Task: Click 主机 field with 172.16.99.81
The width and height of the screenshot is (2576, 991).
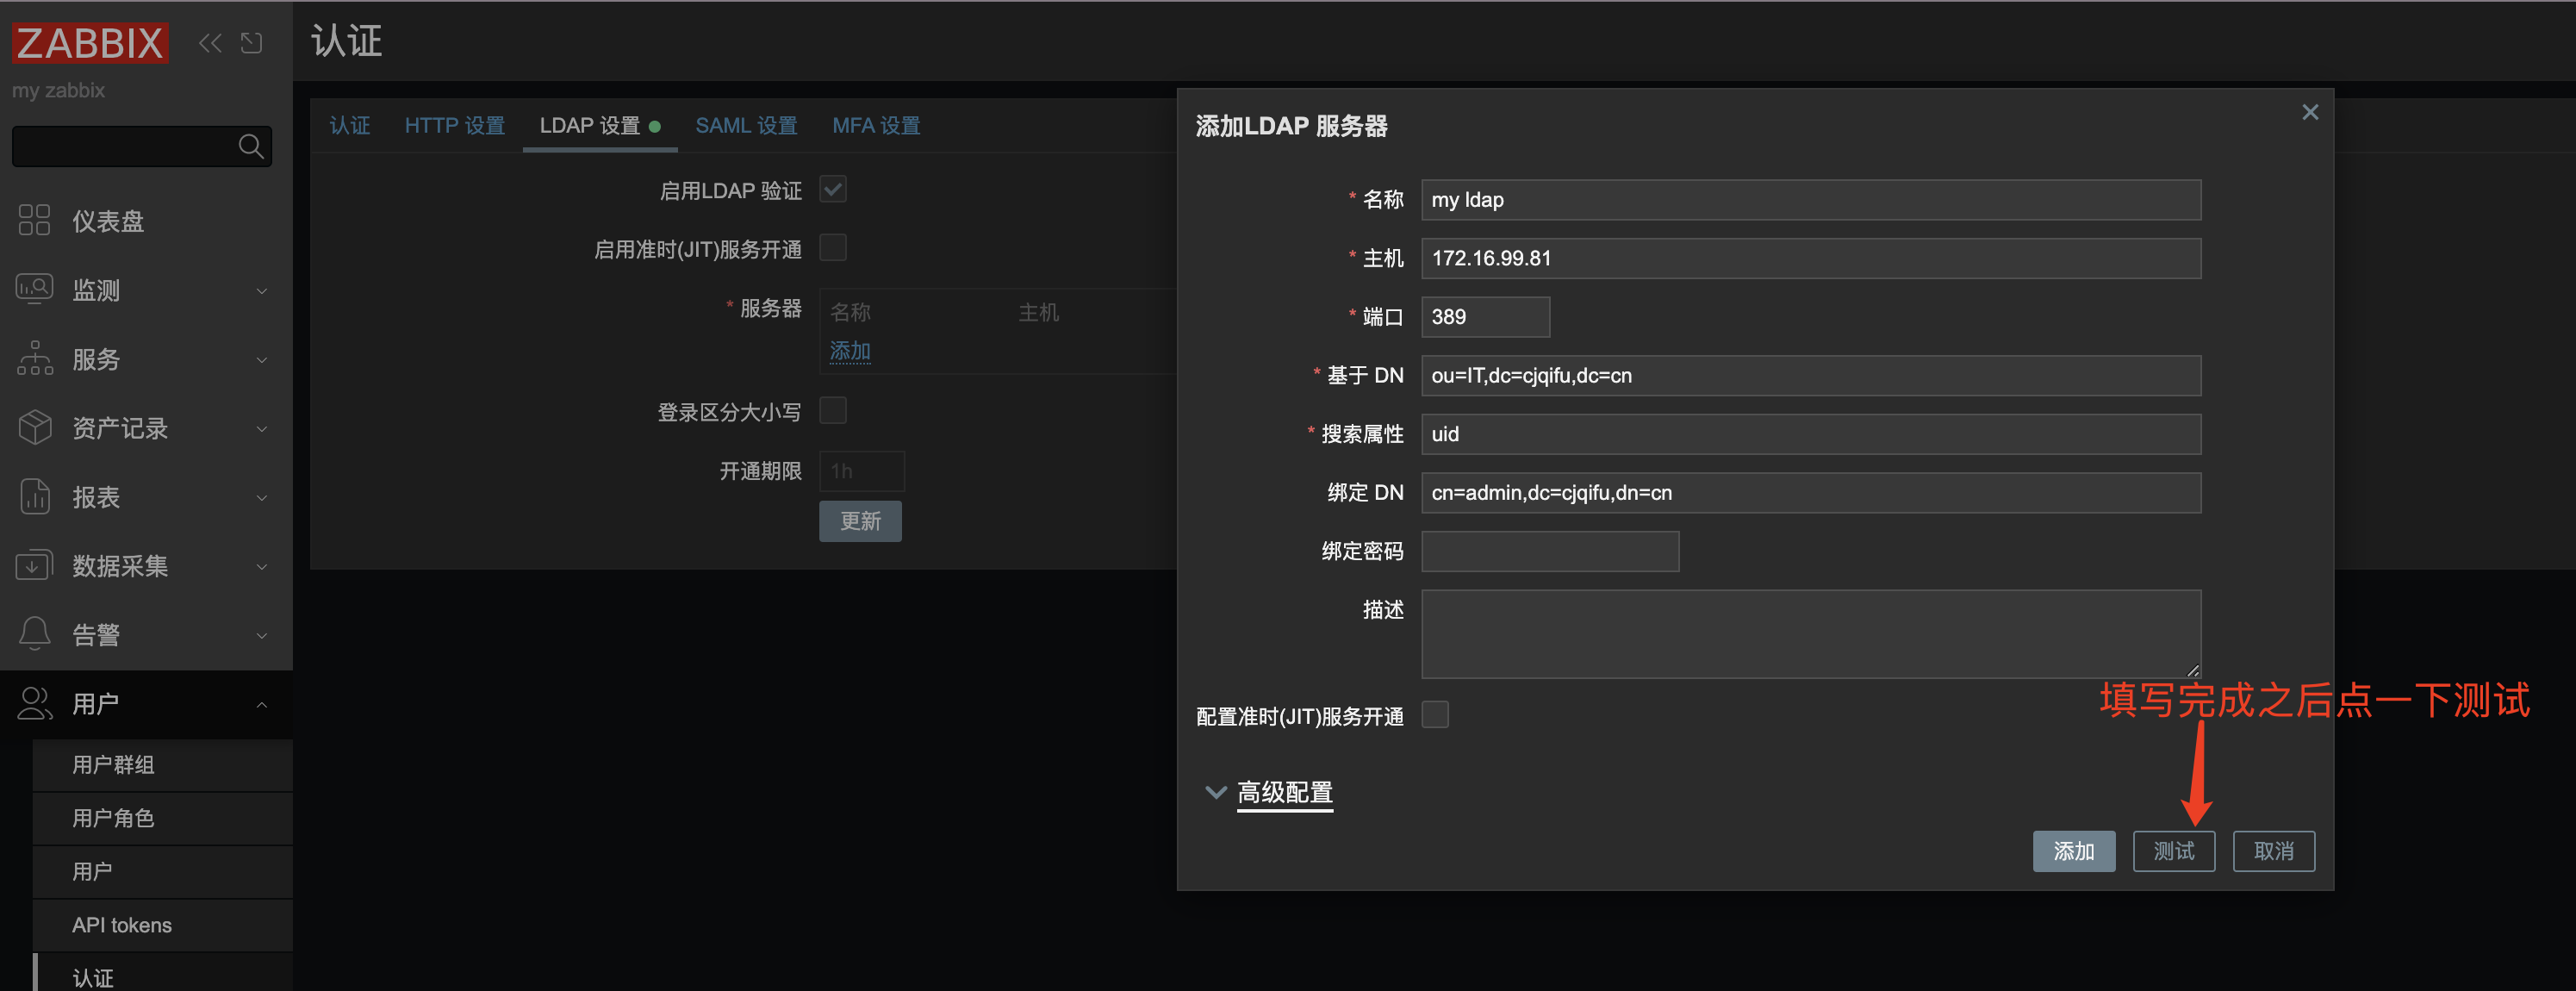Action: 1811,258
